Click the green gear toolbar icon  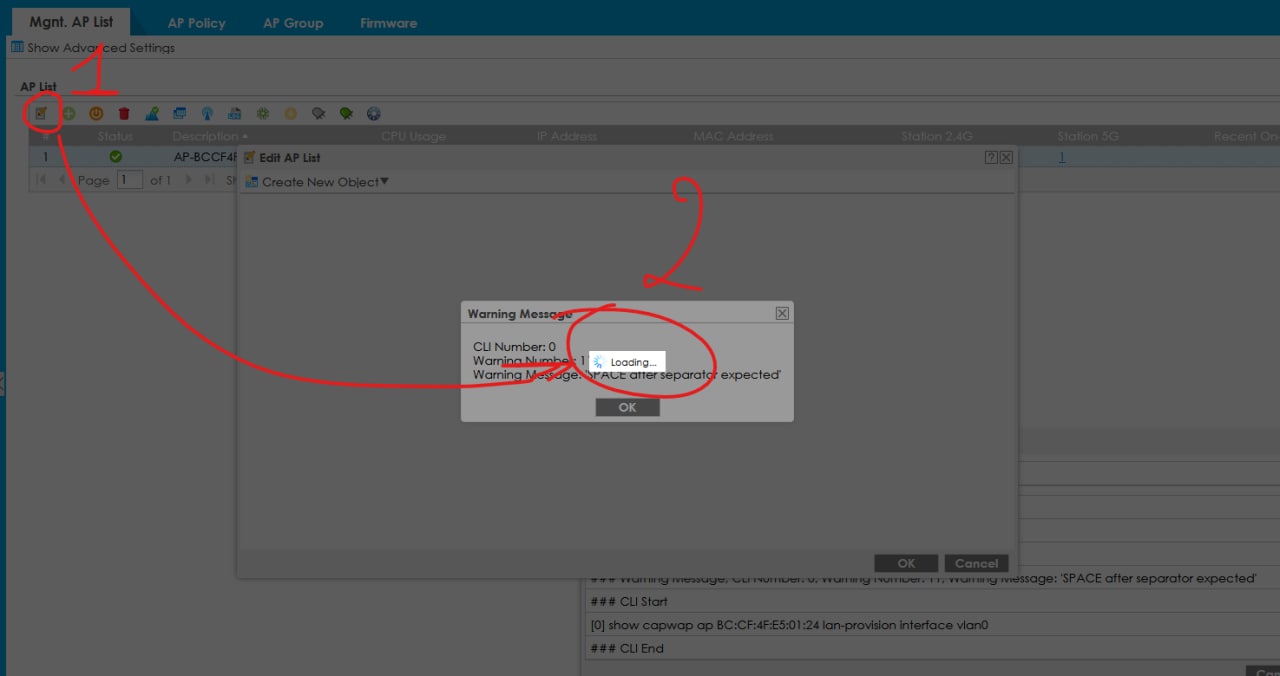[262, 114]
